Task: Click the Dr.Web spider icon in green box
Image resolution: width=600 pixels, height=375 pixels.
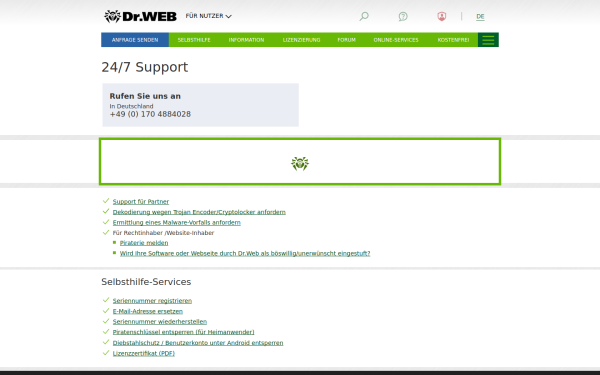Action: point(300,163)
